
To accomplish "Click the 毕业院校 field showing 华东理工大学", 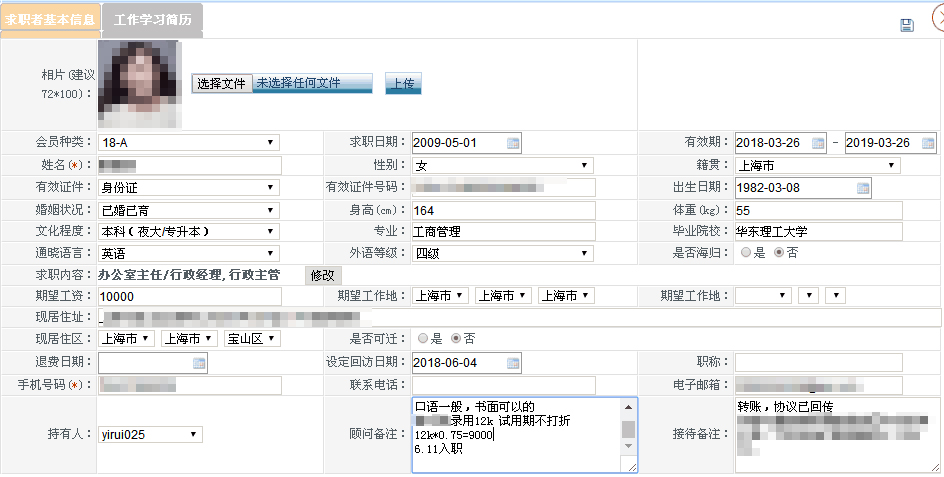I will [819, 231].
